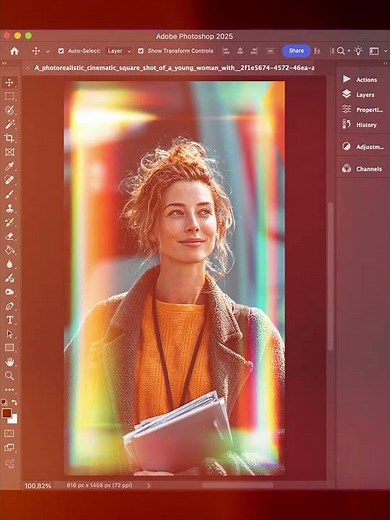Open the Move tool preset dropdown arrow
The width and height of the screenshot is (390, 520).
point(48,51)
